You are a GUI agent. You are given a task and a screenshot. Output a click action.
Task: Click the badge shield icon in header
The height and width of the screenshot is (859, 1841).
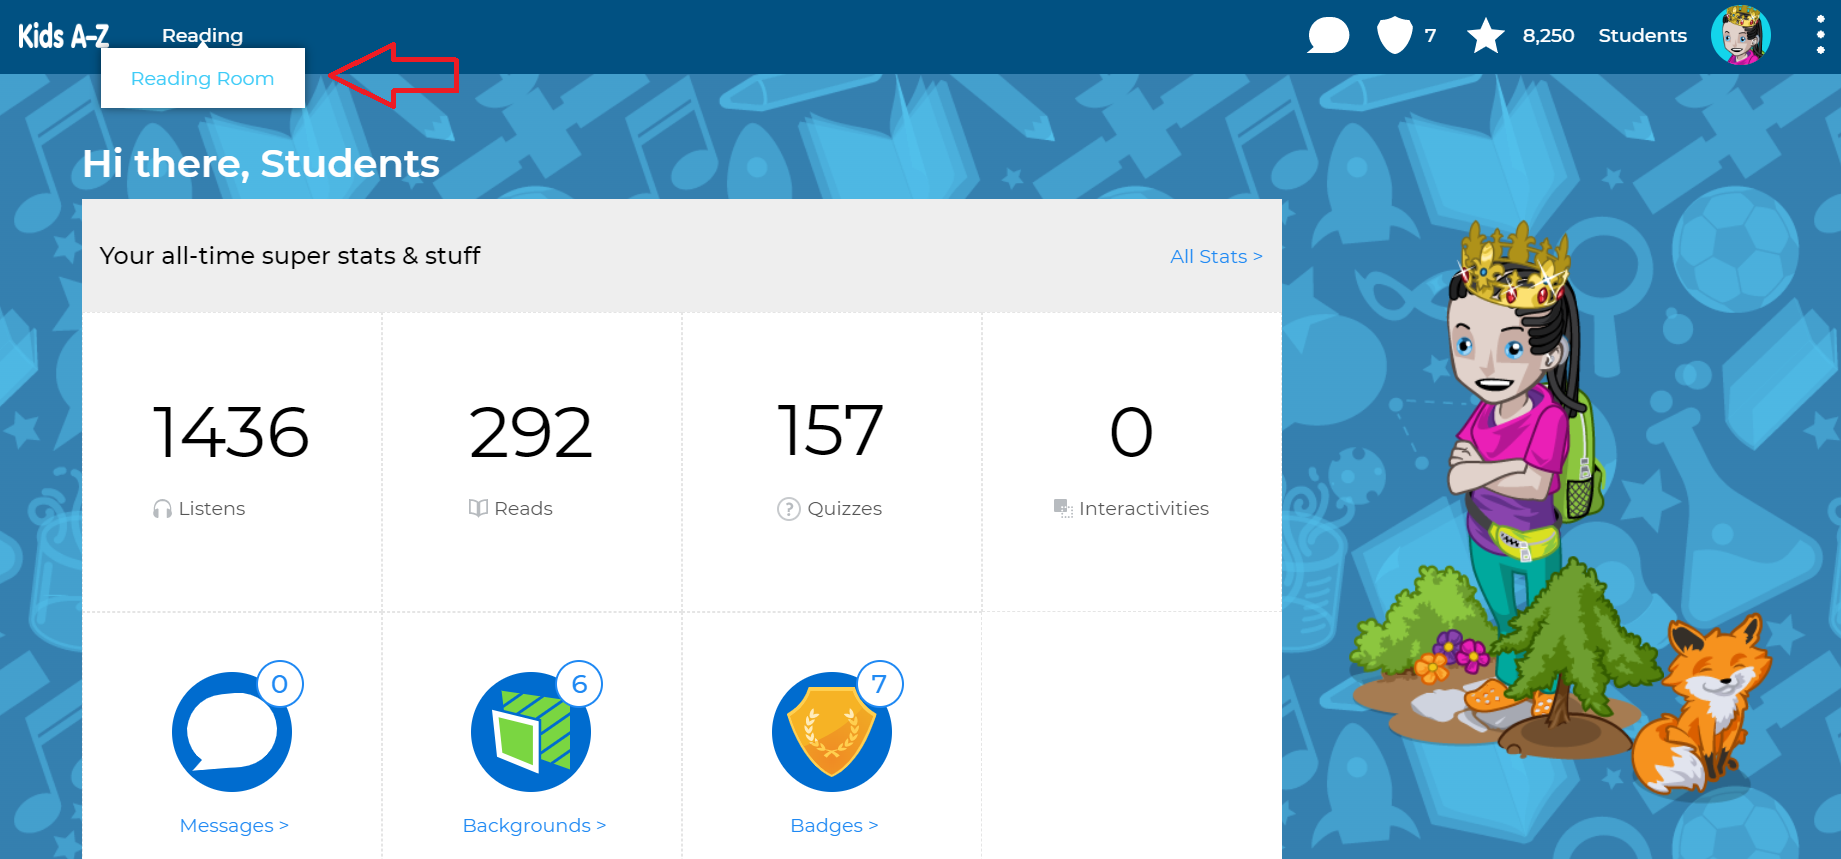(x=1394, y=36)
